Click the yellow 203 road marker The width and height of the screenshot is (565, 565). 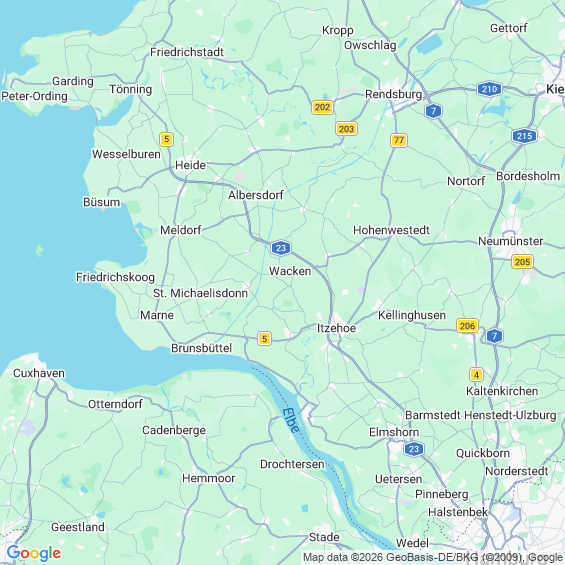(x=346, y=129)
